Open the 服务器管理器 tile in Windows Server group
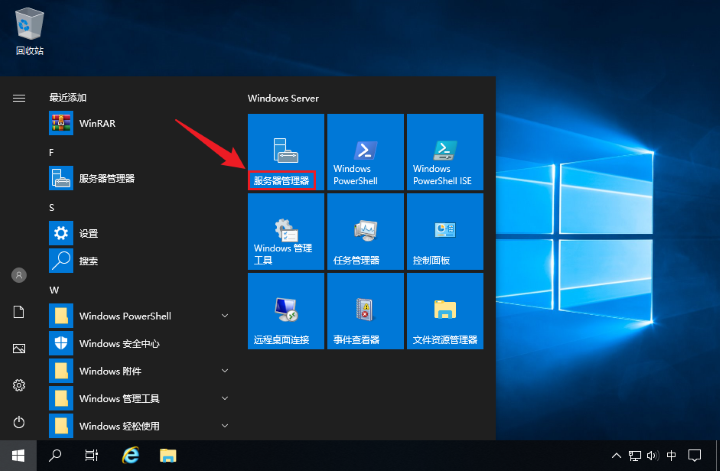 (x=286, y=152)
